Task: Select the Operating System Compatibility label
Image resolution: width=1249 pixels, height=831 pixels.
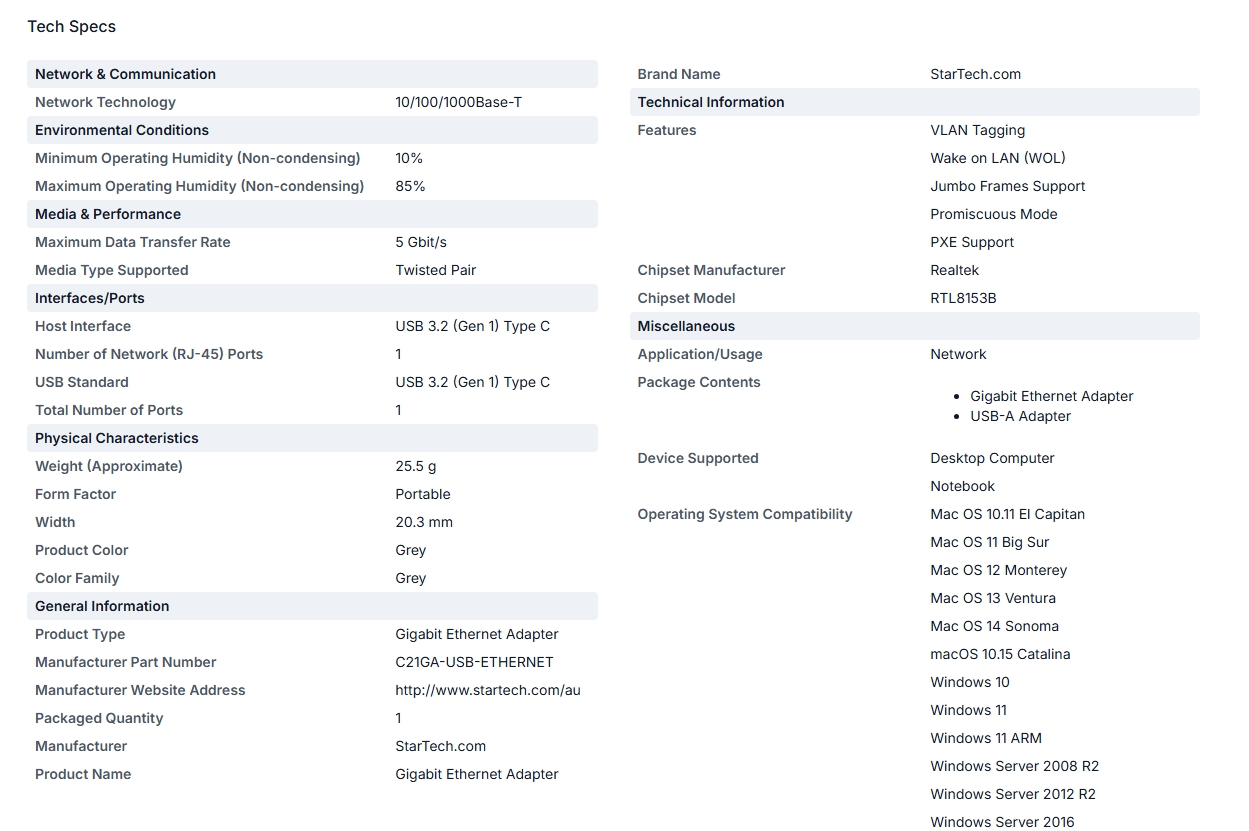Action: [745, 514]
